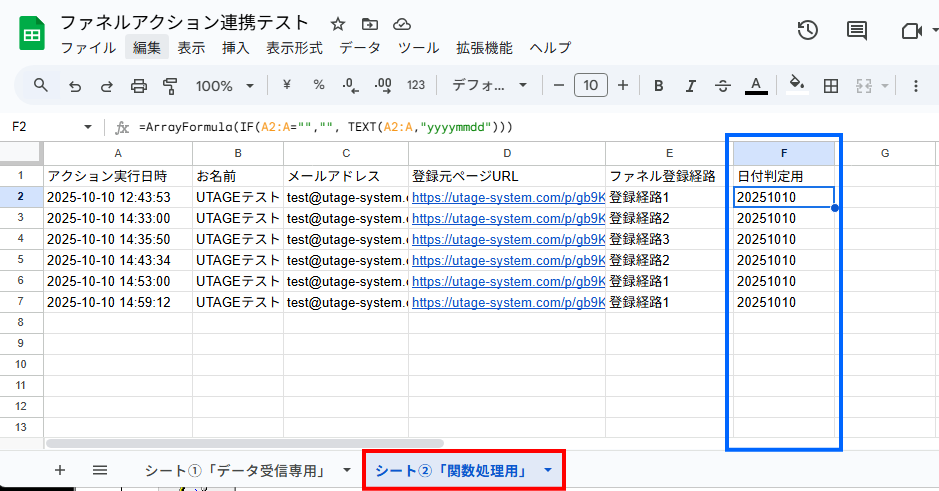Click the print icon in toolbar
The width and height of the screenshot is (939, 491).
[139, 86]
